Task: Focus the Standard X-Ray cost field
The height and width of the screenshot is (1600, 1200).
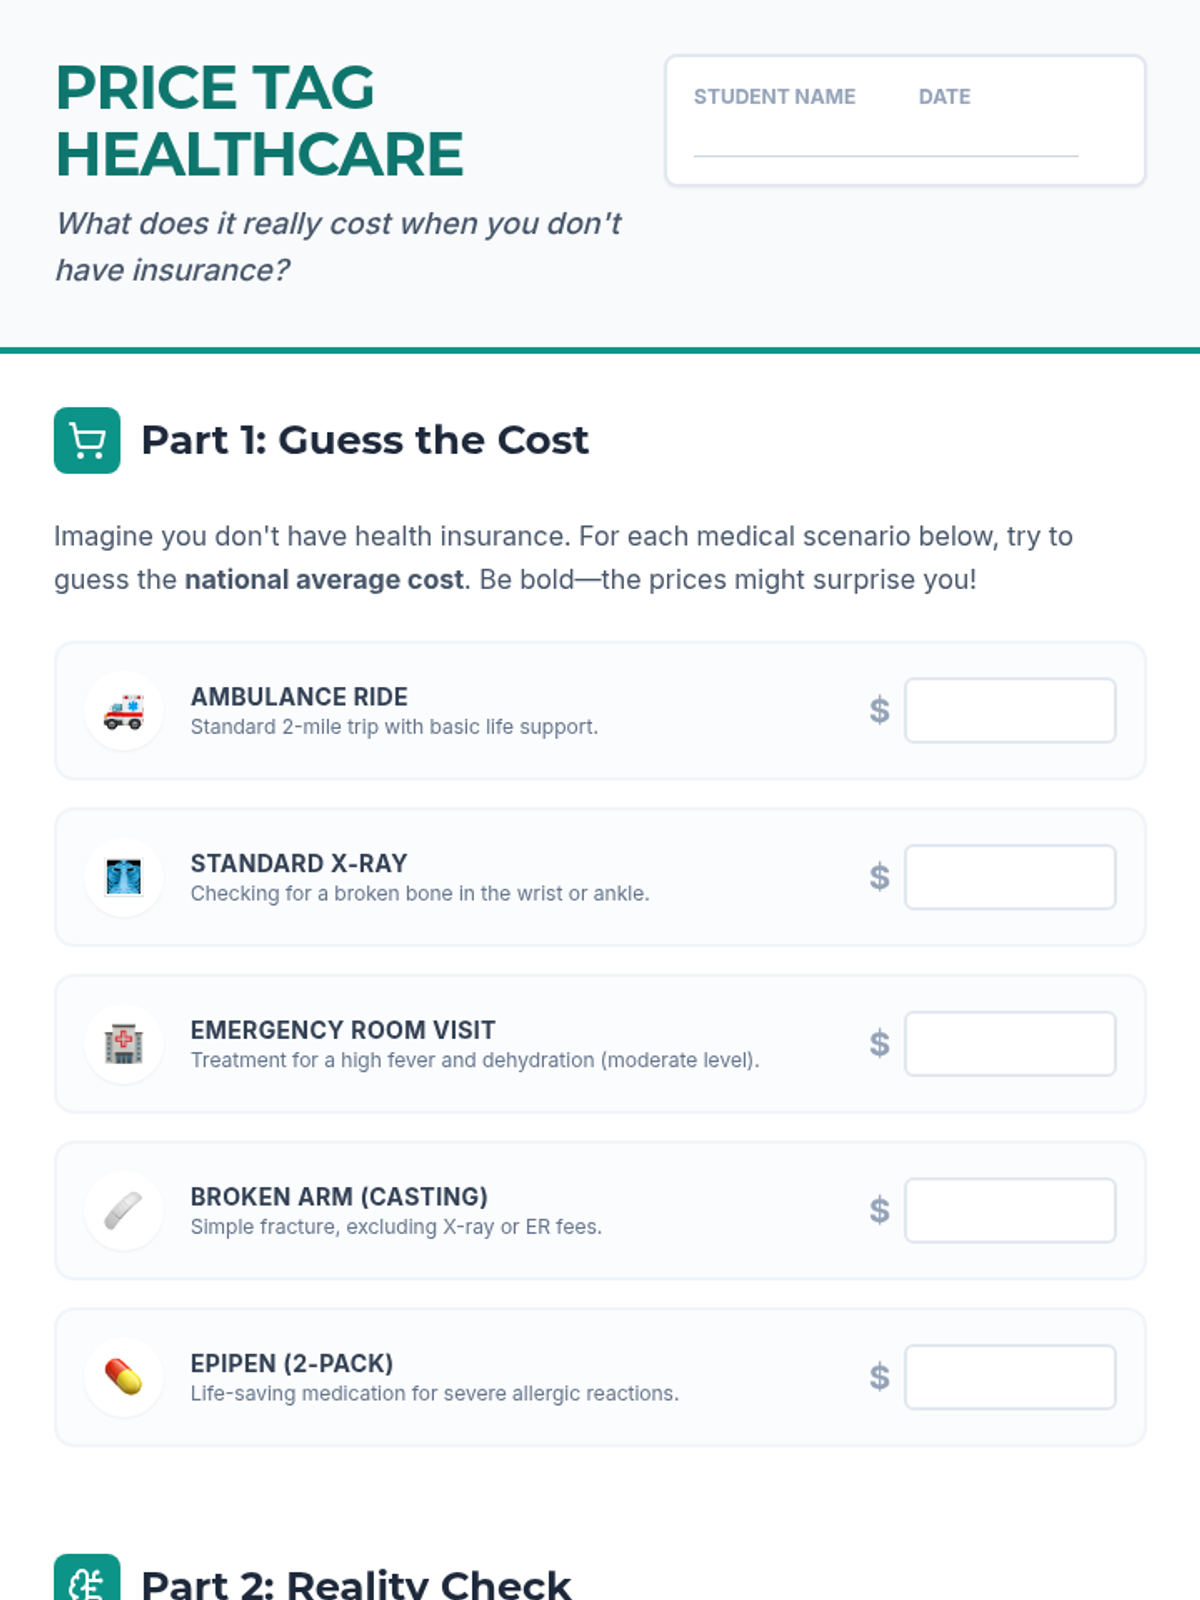Action: [x=1010, y=877]
